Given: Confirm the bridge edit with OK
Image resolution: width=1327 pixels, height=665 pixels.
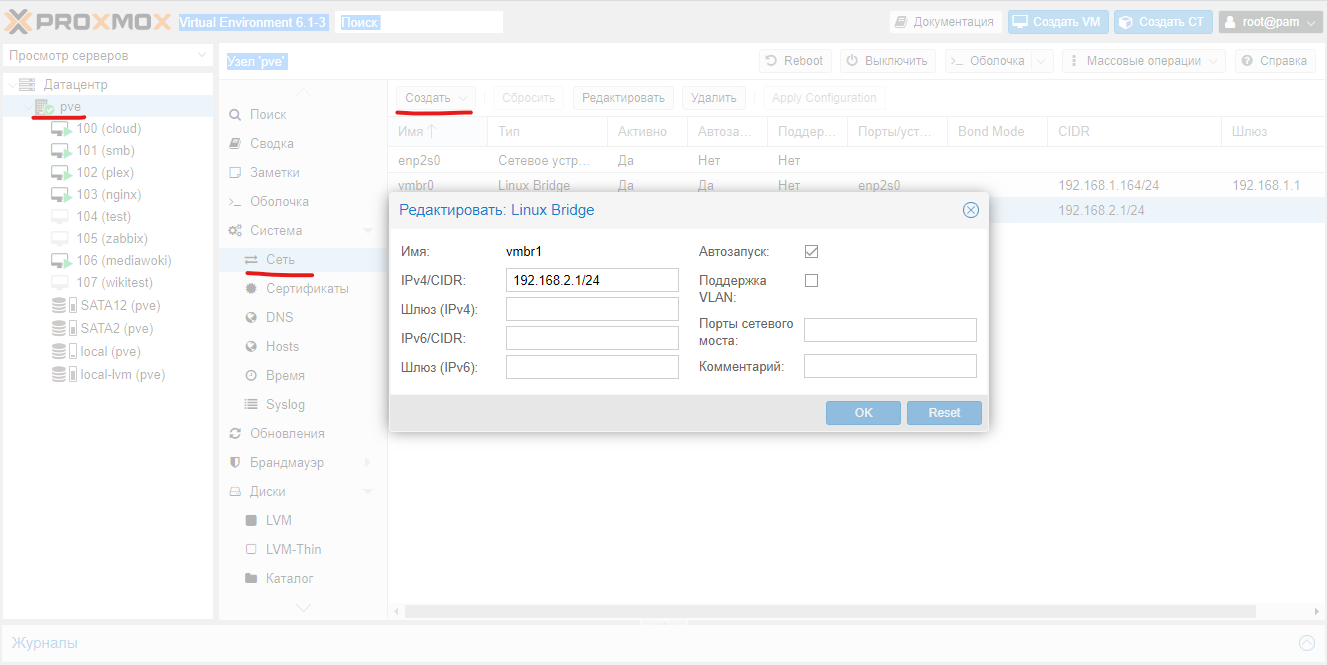Looking at the screenshot, I should 863,413.
